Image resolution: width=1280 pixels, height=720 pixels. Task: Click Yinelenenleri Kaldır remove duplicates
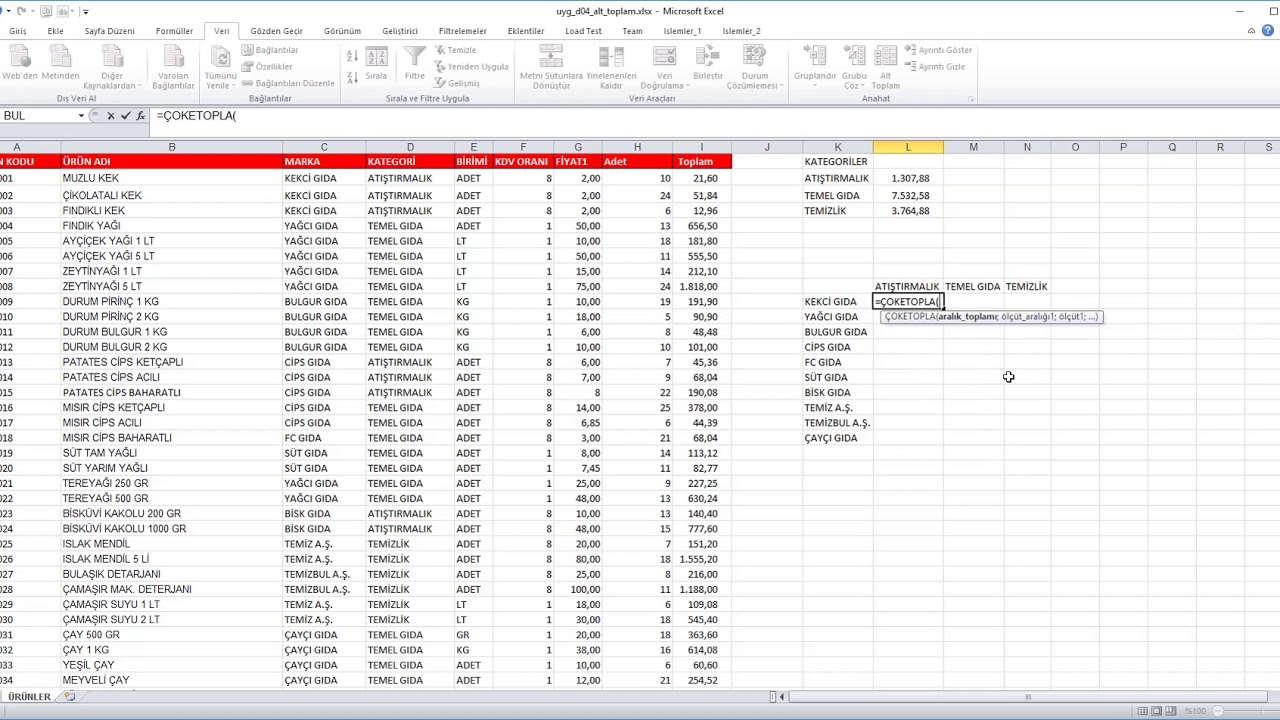[611, 67]
